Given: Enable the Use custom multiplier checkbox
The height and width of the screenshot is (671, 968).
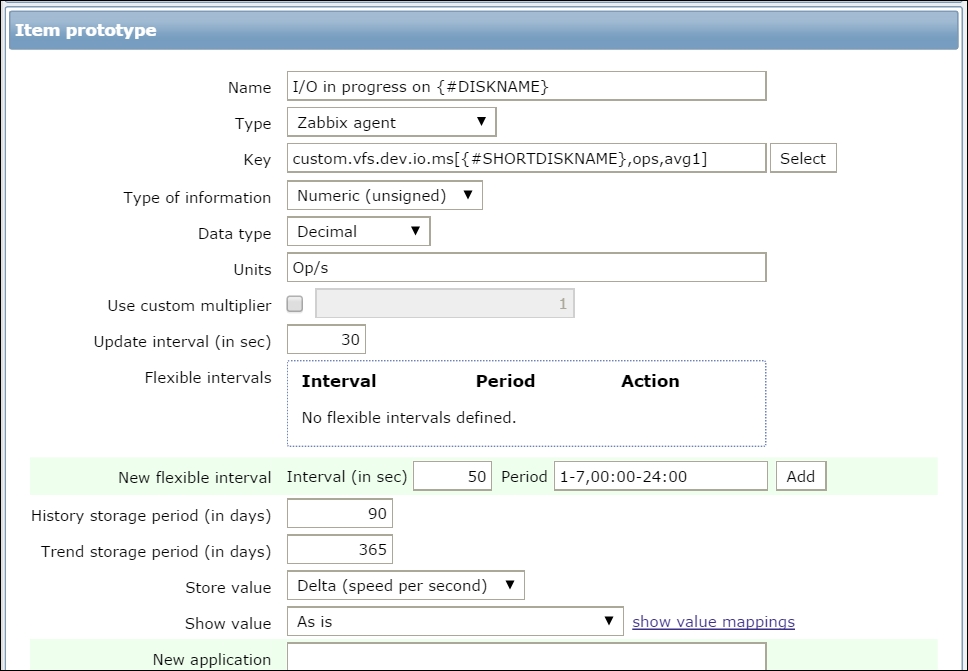Looking at the screenshot, I should (x=295, y=304).
